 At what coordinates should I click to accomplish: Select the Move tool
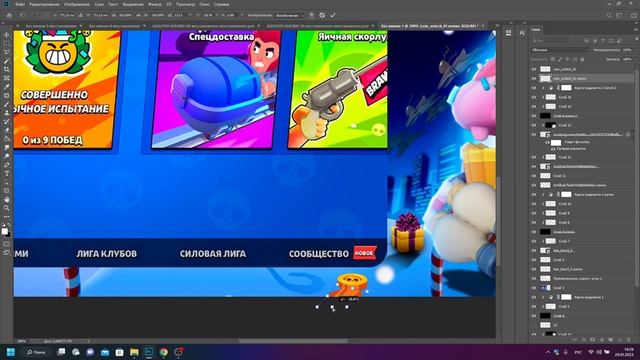coord(7,35)
